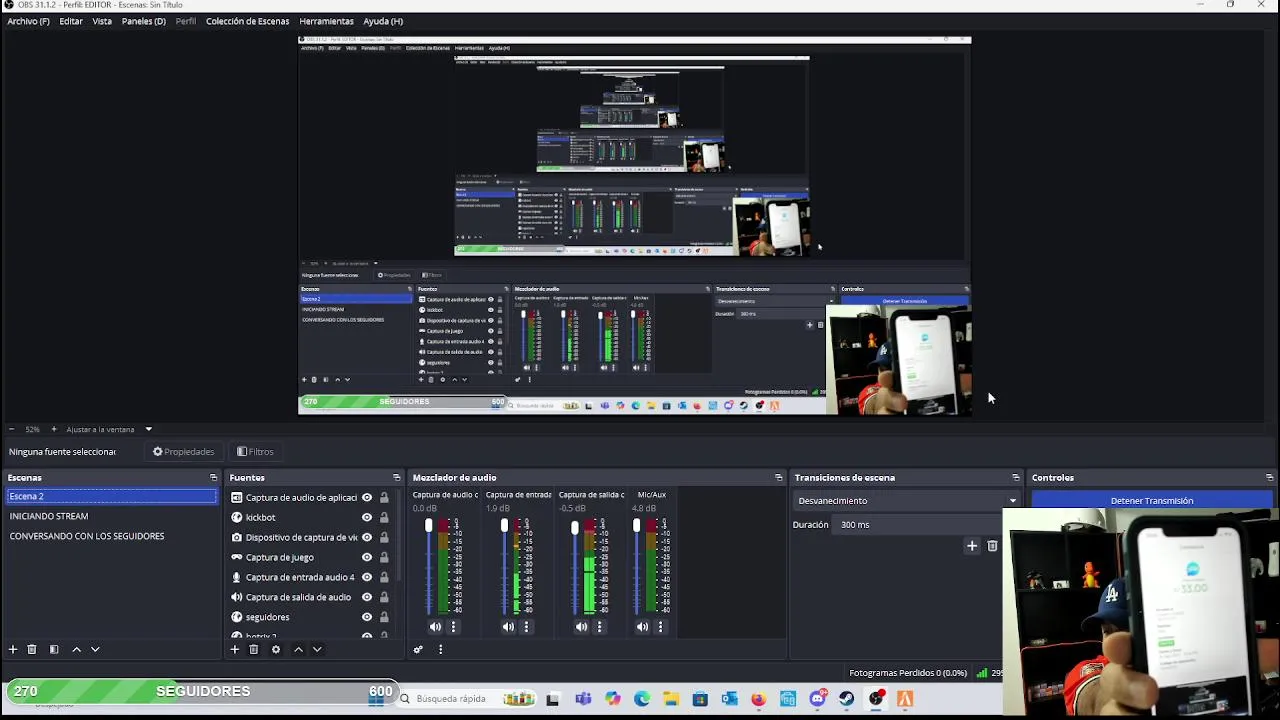Open Paneles (D) menu
Screen dimensions: 1280x720
[x=144, y=21]
